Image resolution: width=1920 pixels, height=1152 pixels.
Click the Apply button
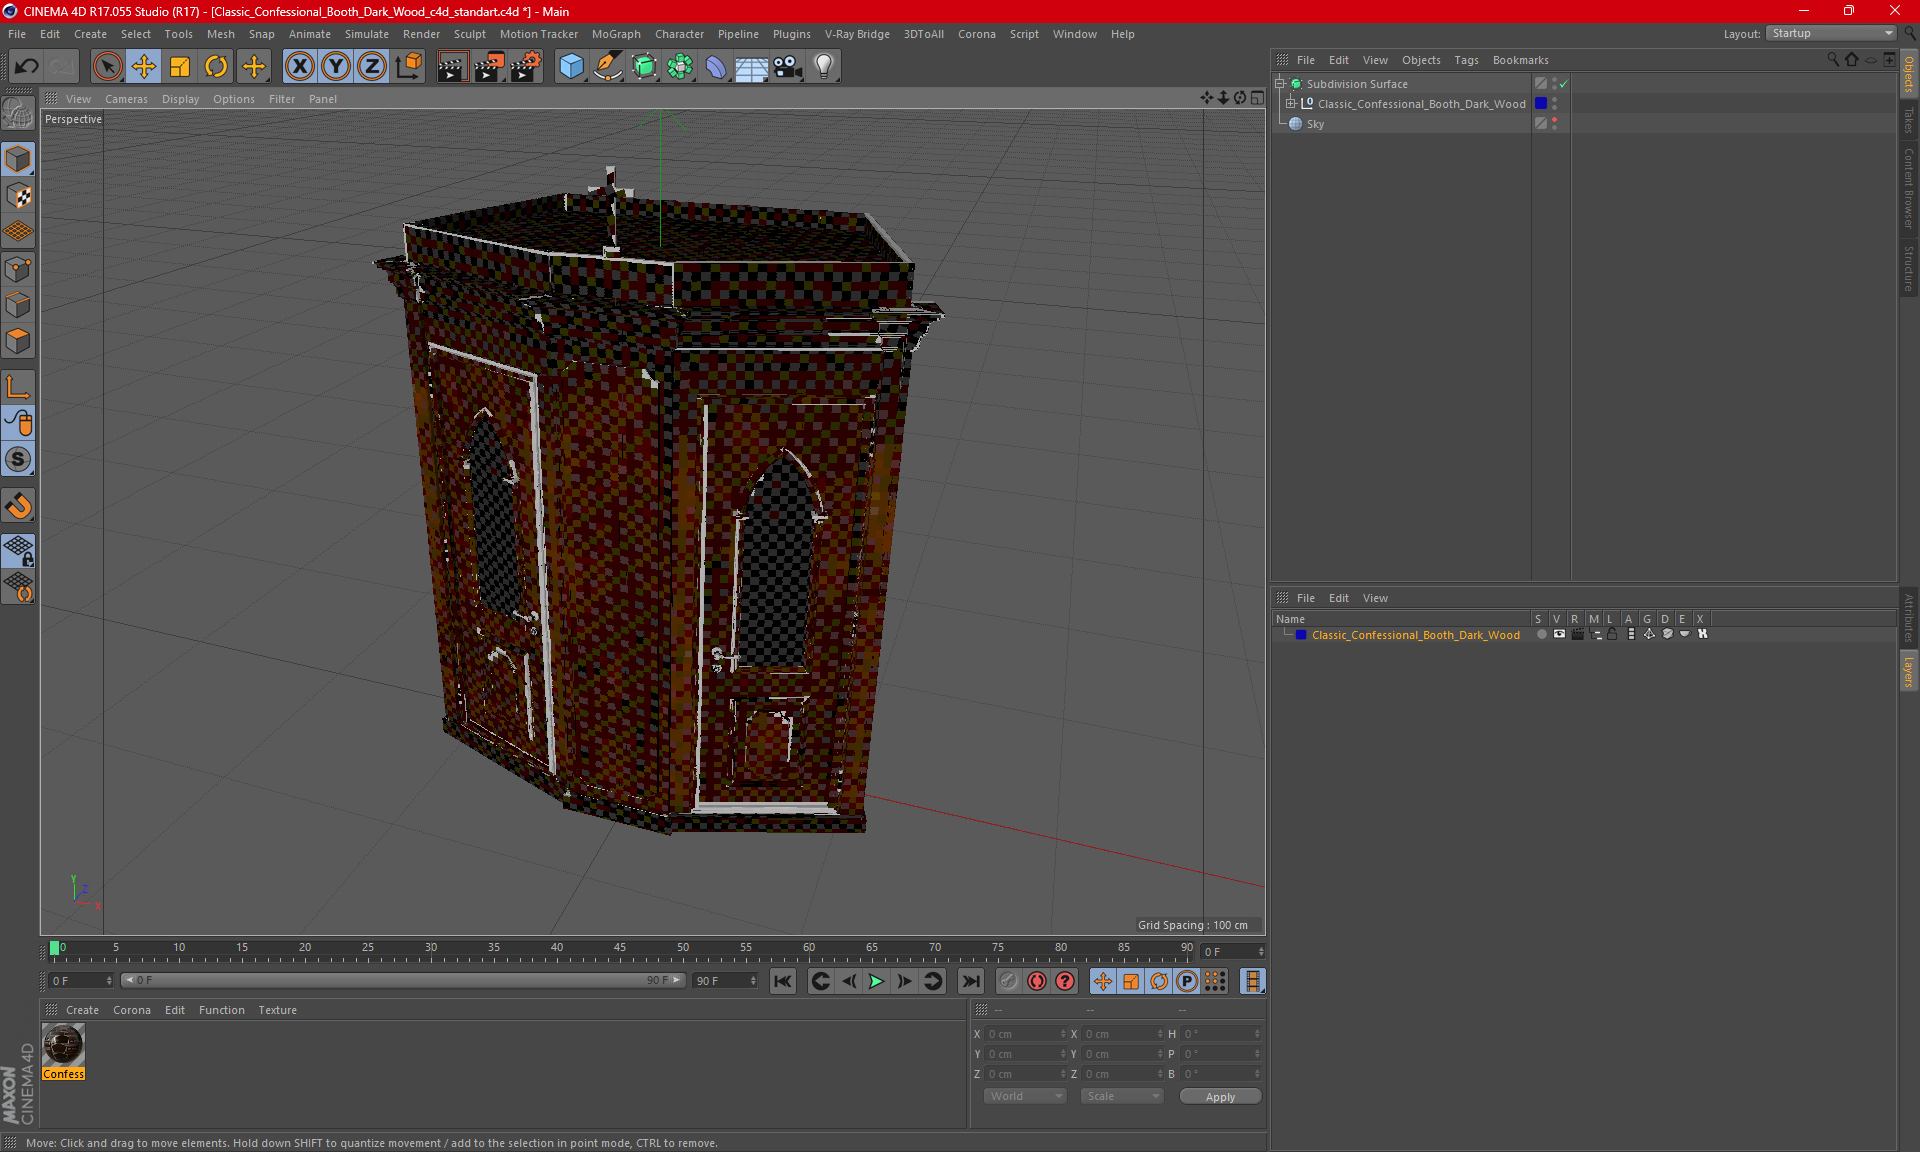click(x=1220, y=1097)
